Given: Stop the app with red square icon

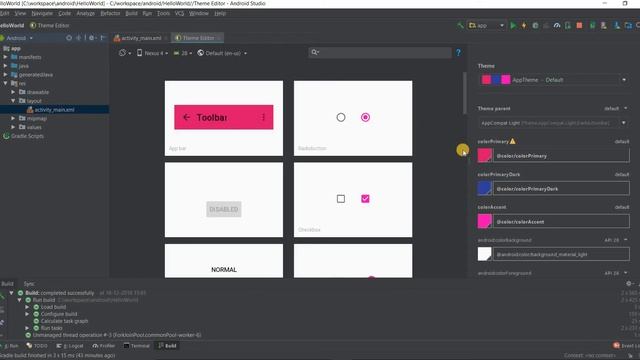Looking at the screenshot, I should tap(579, 25).
